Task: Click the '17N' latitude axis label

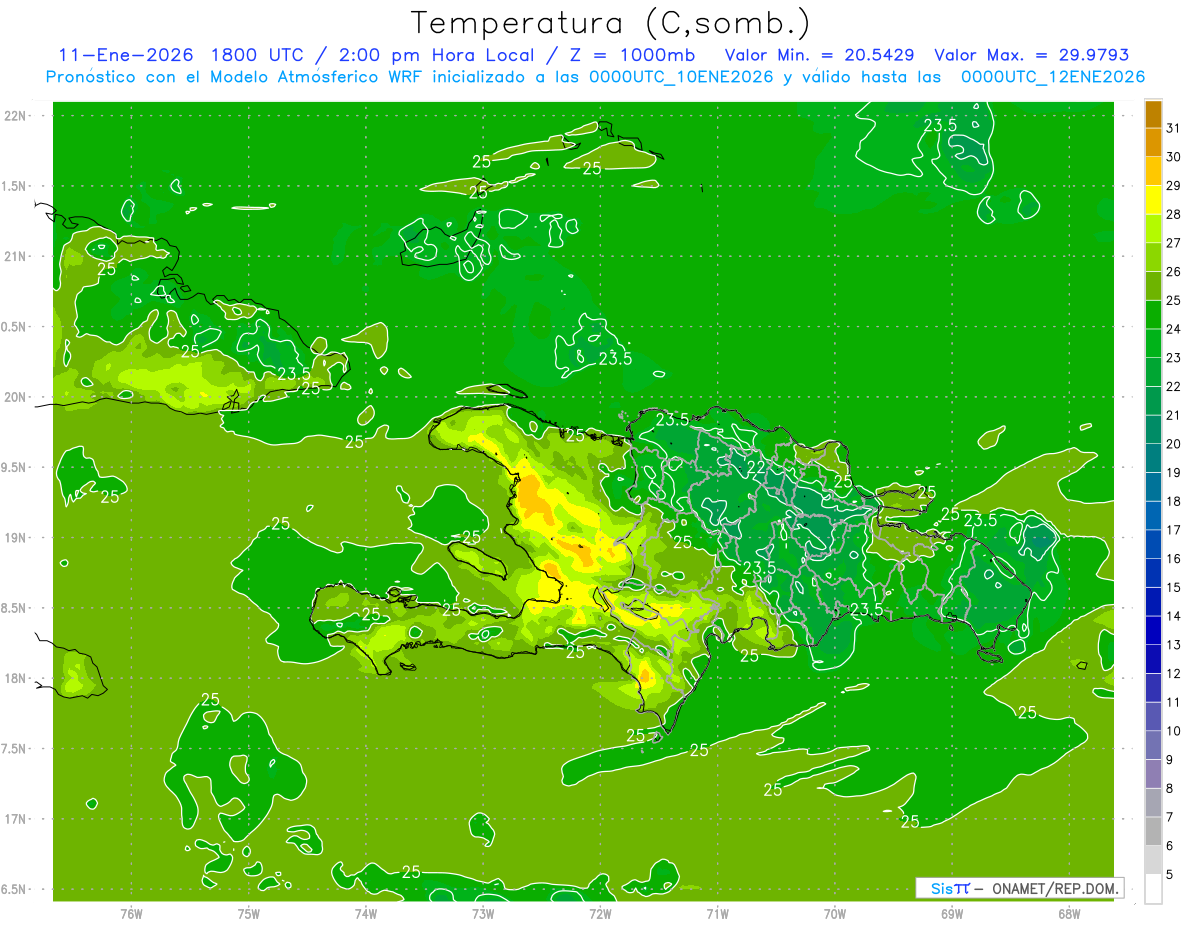Action: [x=14, y=820]
